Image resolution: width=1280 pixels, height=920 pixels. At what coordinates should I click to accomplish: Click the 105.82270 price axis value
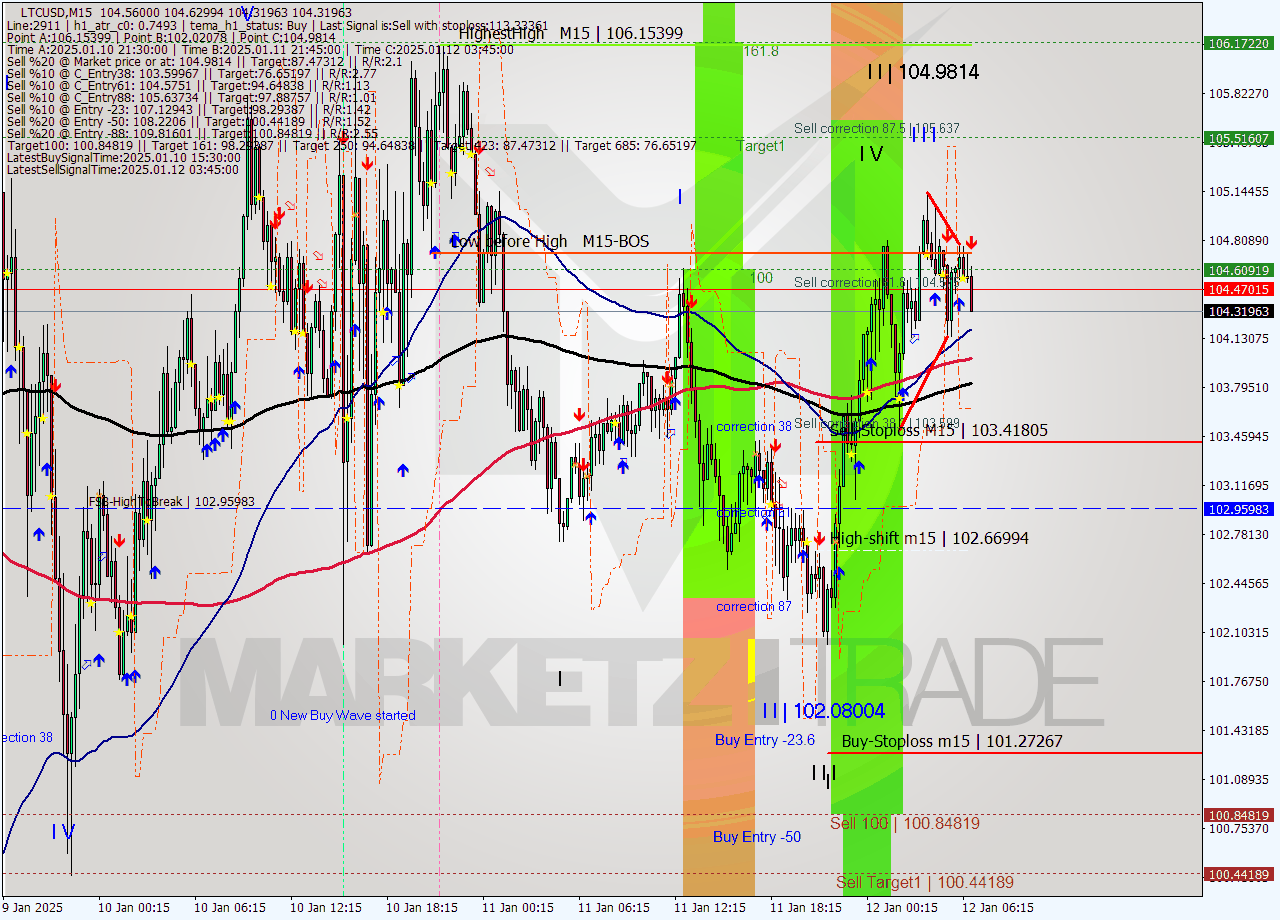[1239, 94]
